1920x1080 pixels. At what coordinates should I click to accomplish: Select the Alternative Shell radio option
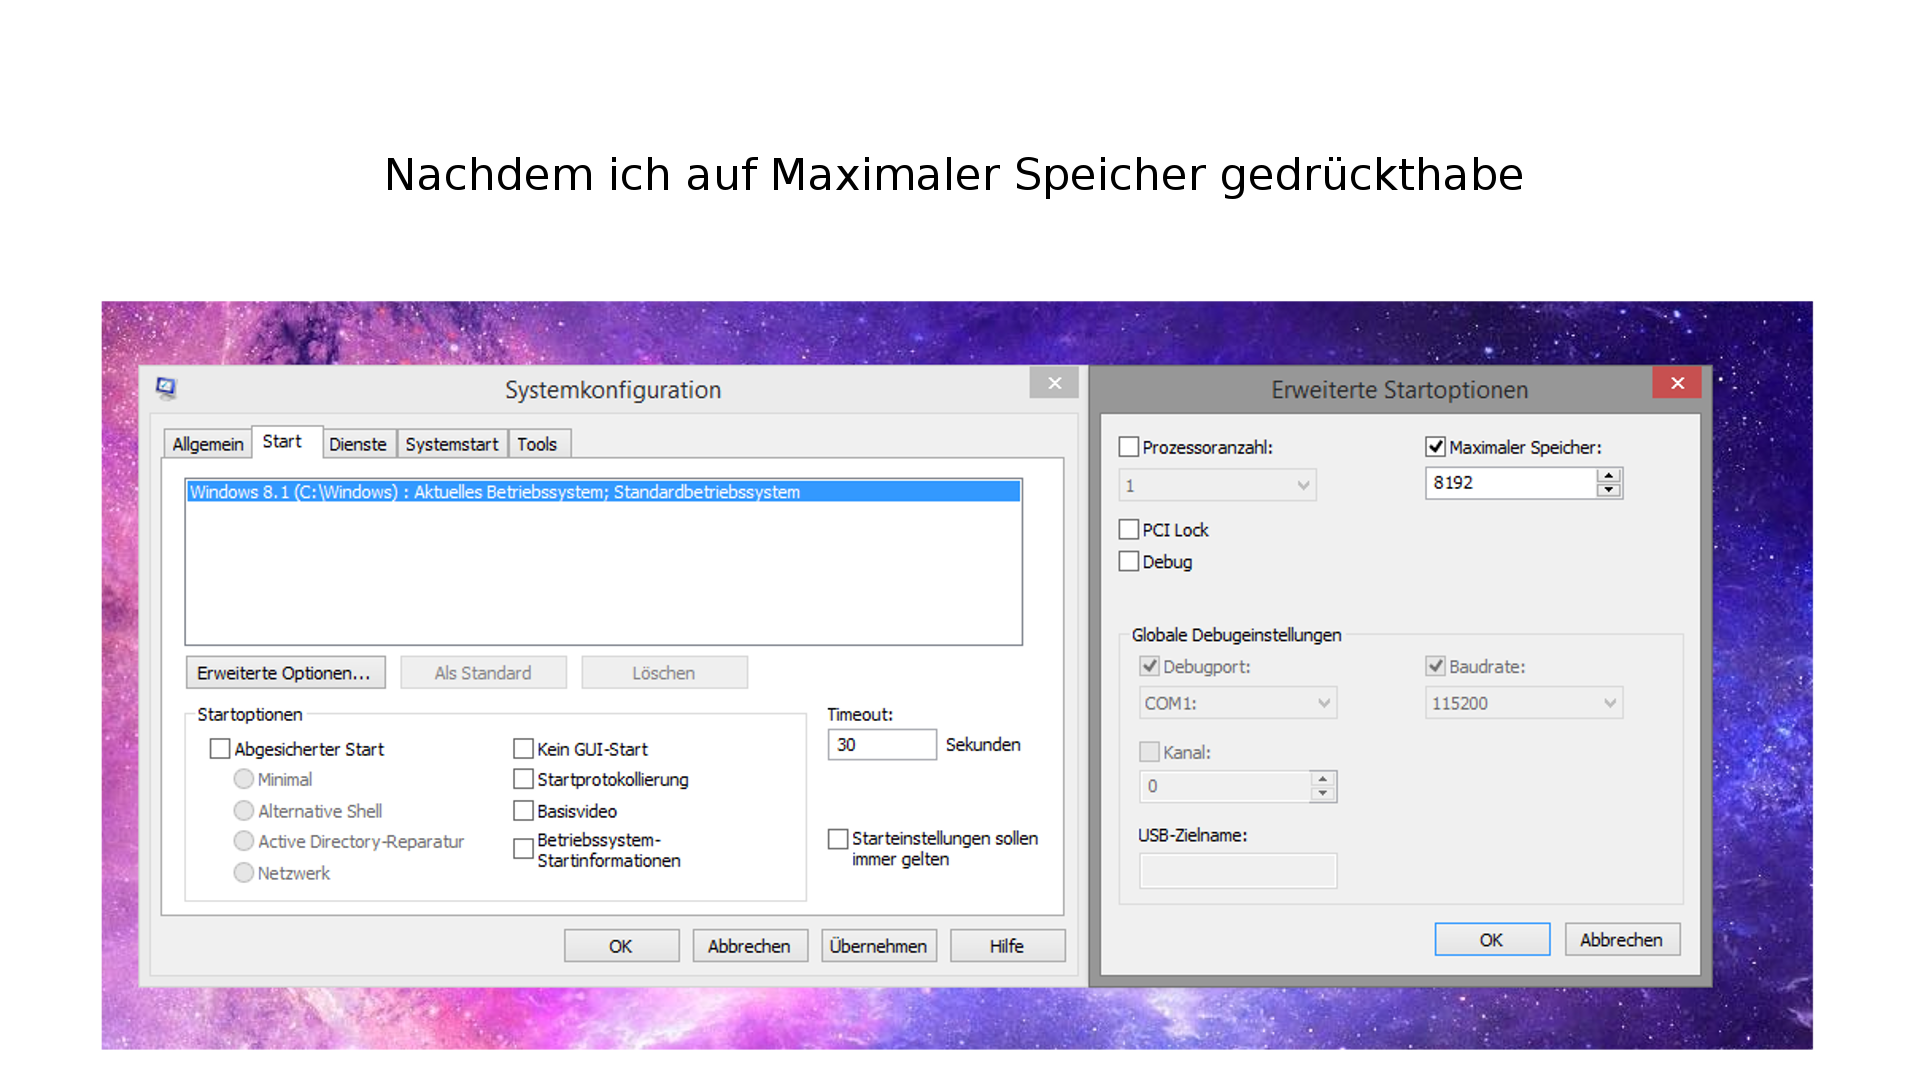tap(243, 811)
